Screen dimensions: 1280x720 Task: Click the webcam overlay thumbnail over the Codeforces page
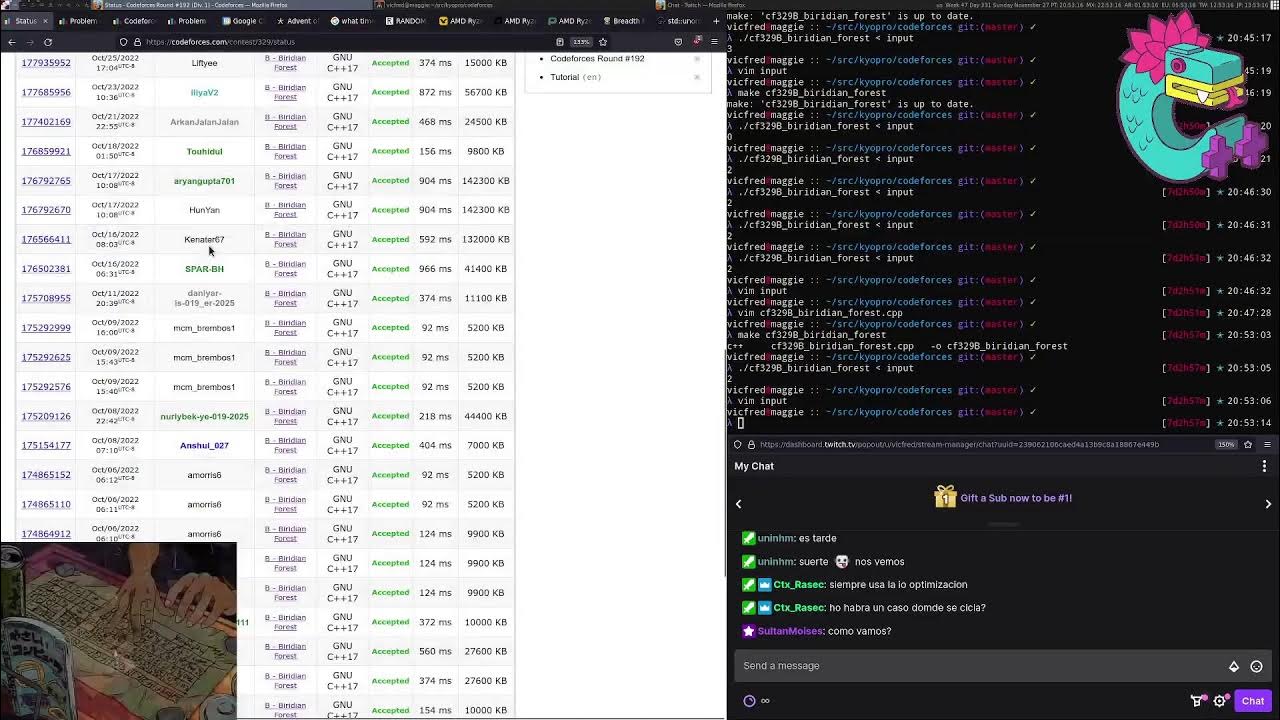pos(118,631)
